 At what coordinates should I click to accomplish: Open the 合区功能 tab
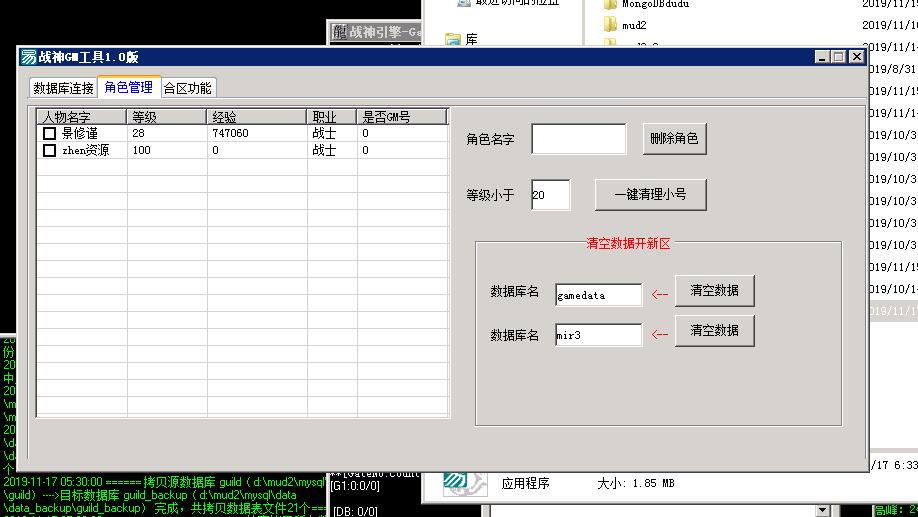coord(188,88)
